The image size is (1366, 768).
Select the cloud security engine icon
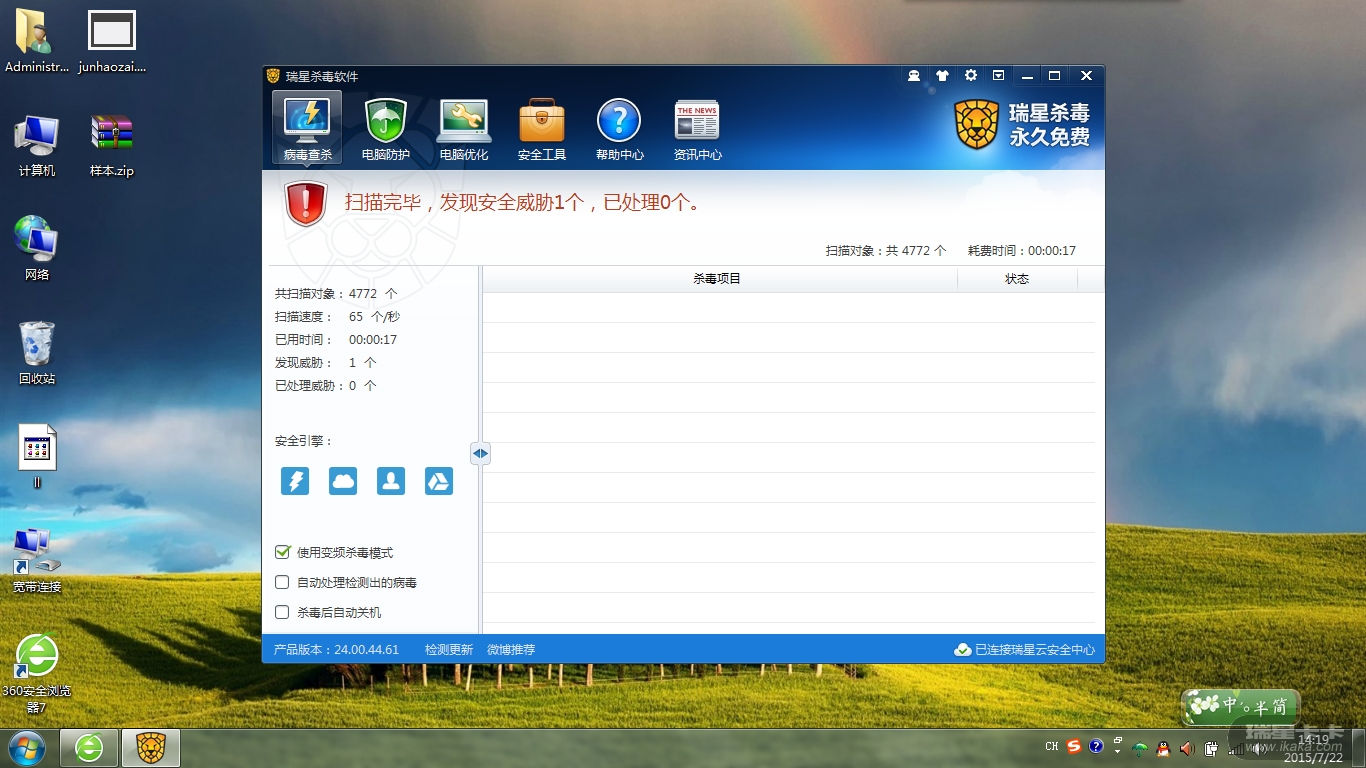343,481
